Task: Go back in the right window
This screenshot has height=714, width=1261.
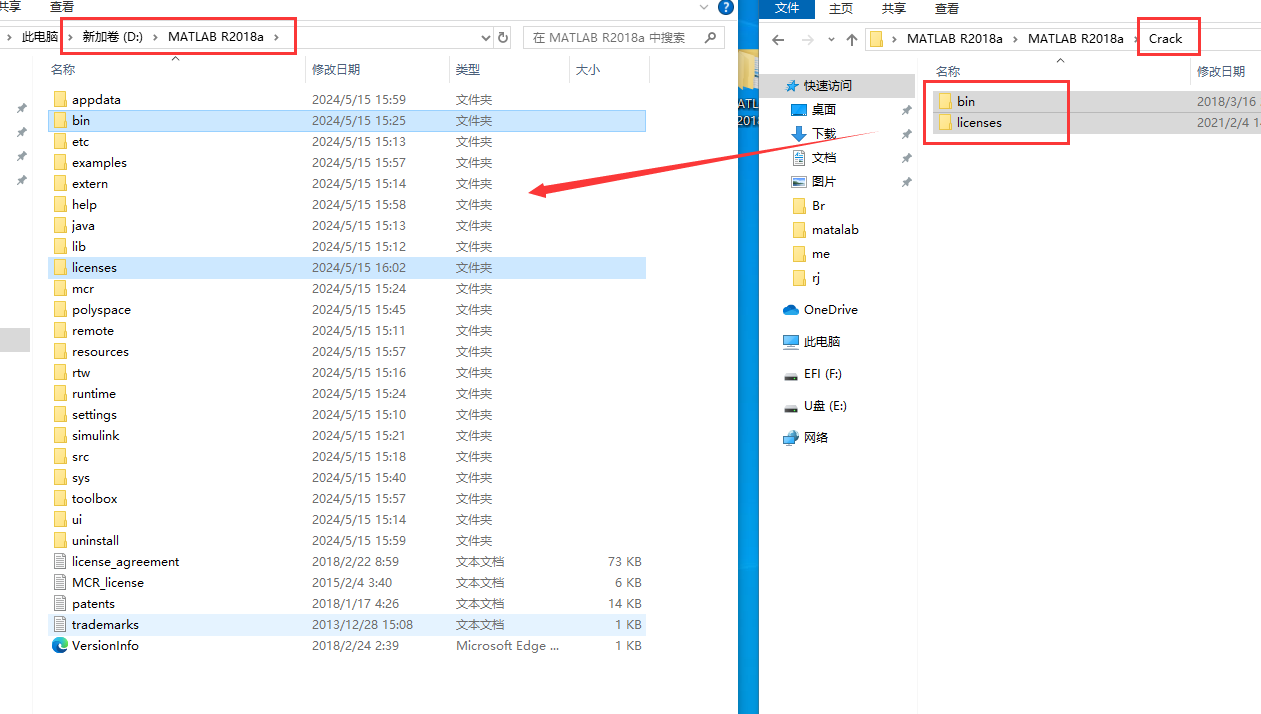Action: (779, 40)
